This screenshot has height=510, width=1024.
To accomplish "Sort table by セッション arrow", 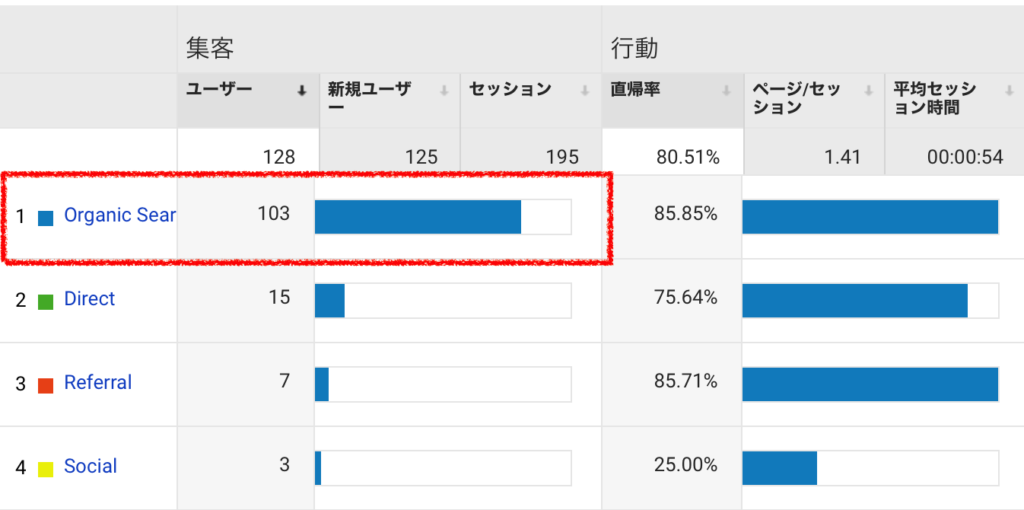I will [585, 92].
